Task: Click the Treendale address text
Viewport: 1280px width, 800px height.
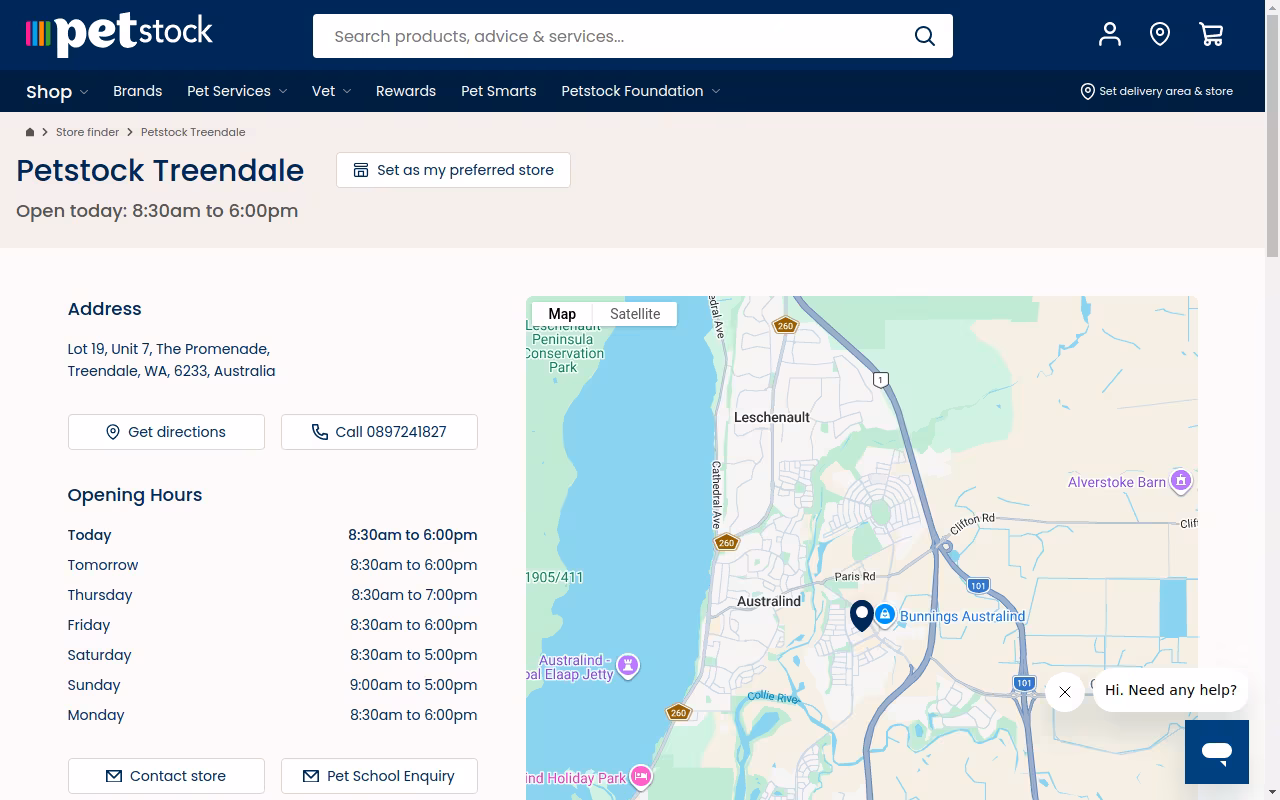Action: coord(171,360)
